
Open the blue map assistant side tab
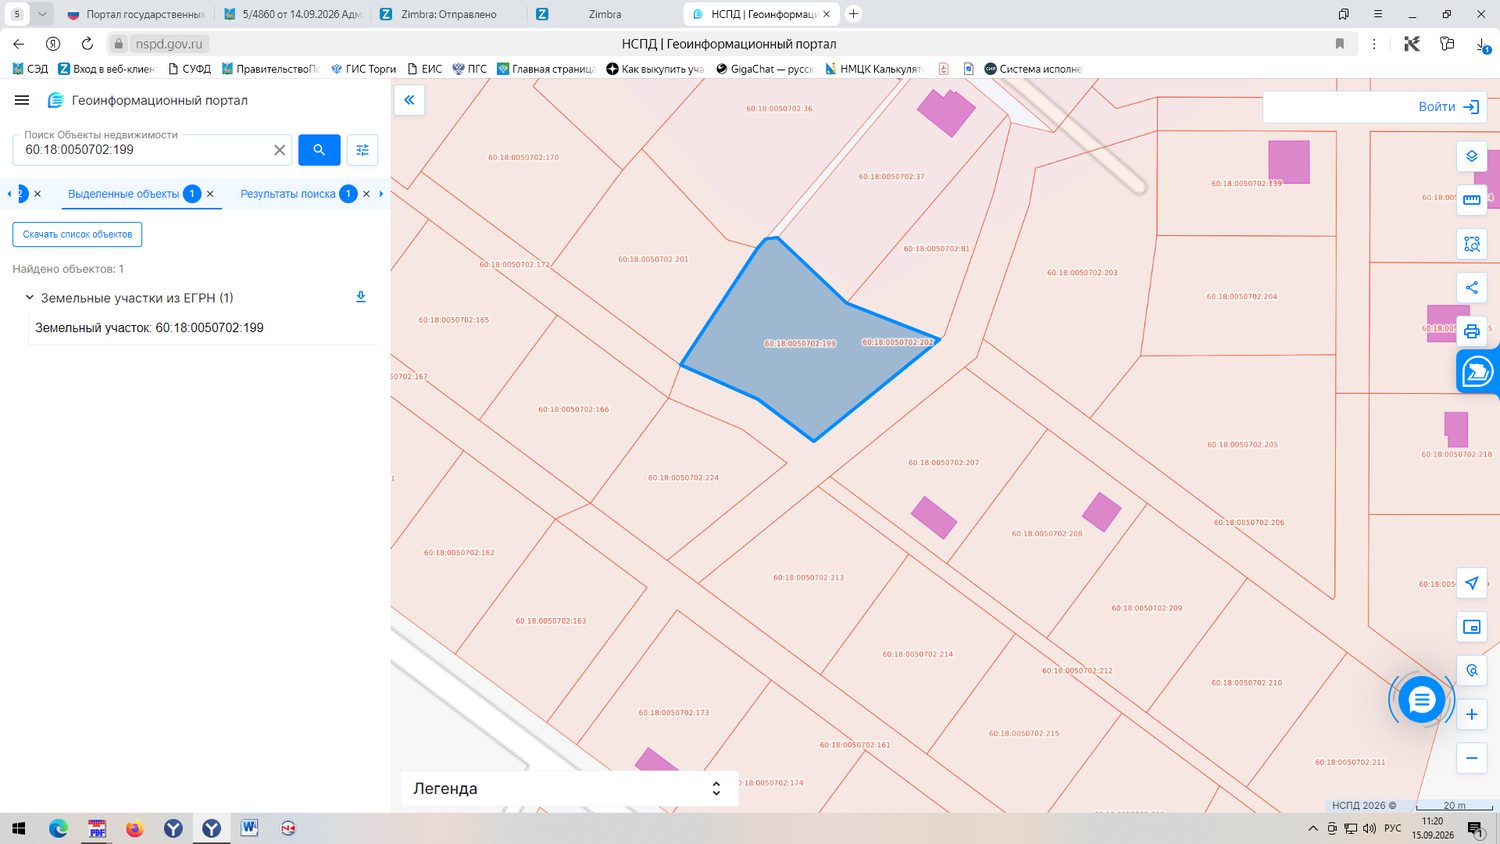pyautogui.click(x=1478, y=372)
